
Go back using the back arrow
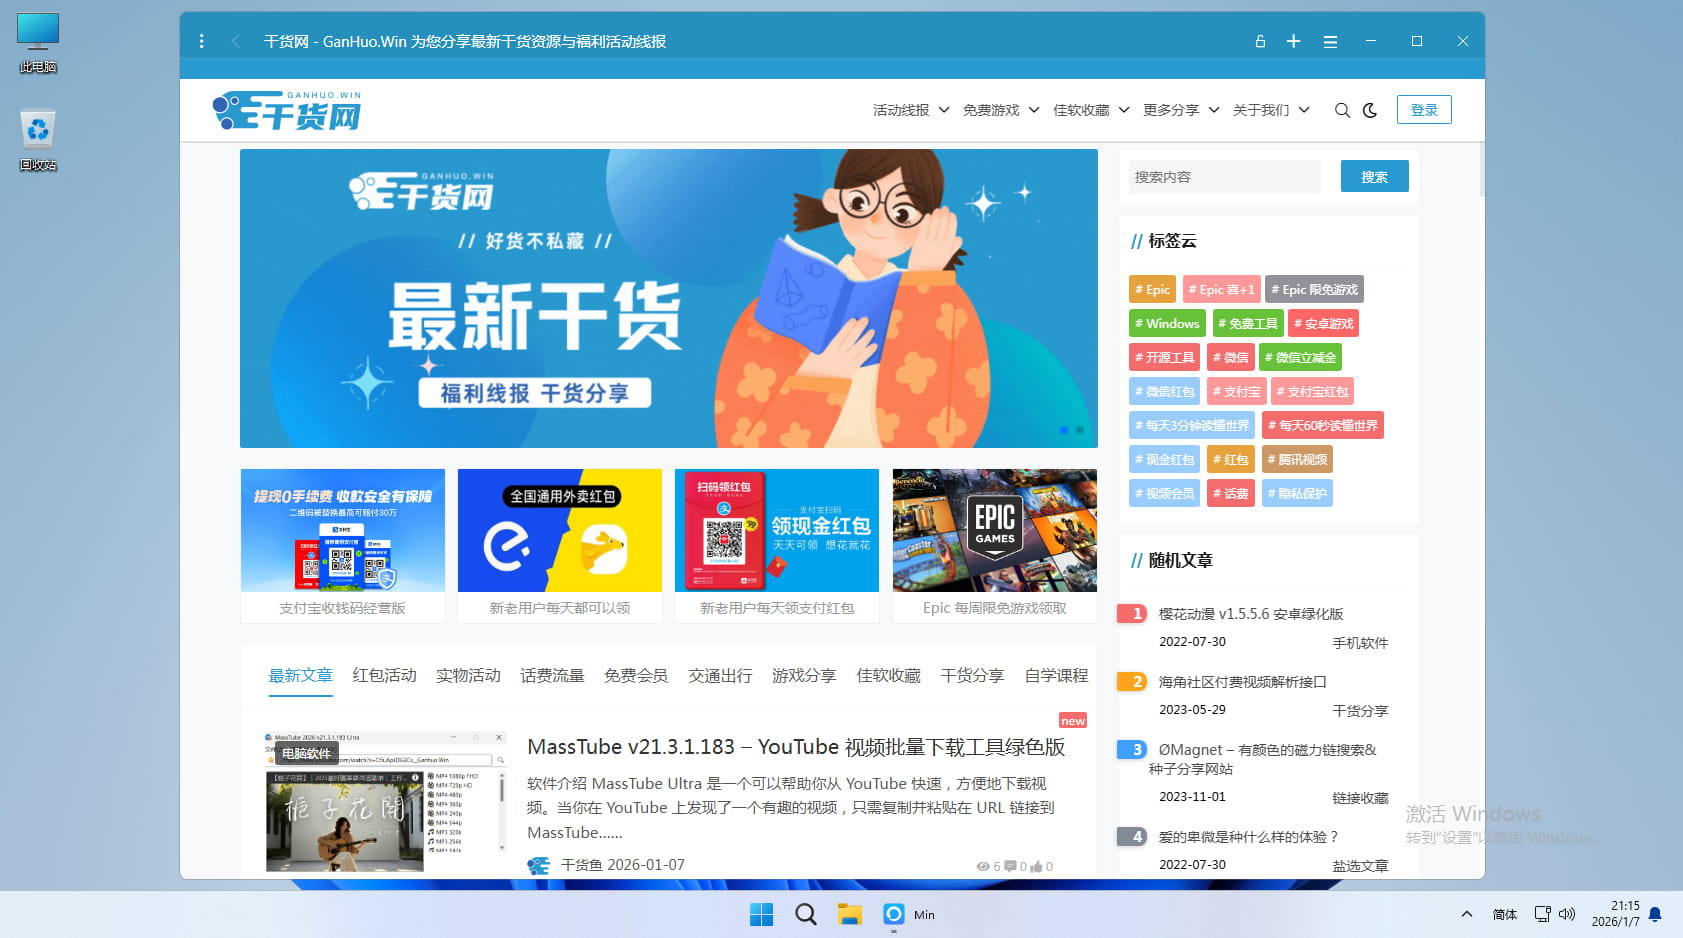tap(236, 41)
